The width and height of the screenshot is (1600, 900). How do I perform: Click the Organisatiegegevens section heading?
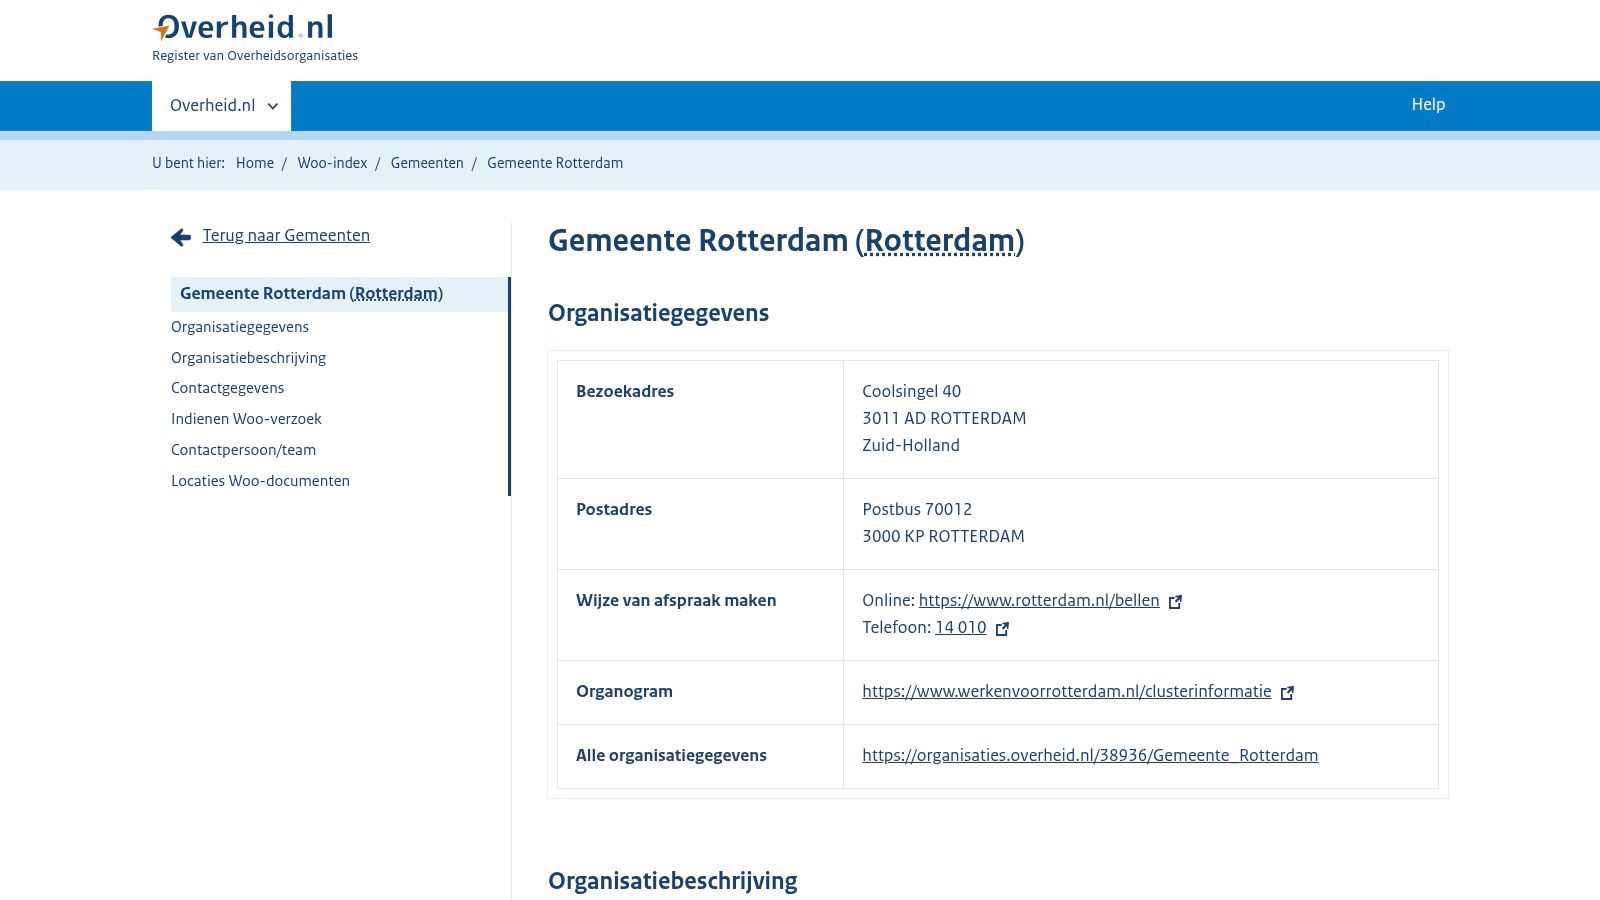[658, 313]
